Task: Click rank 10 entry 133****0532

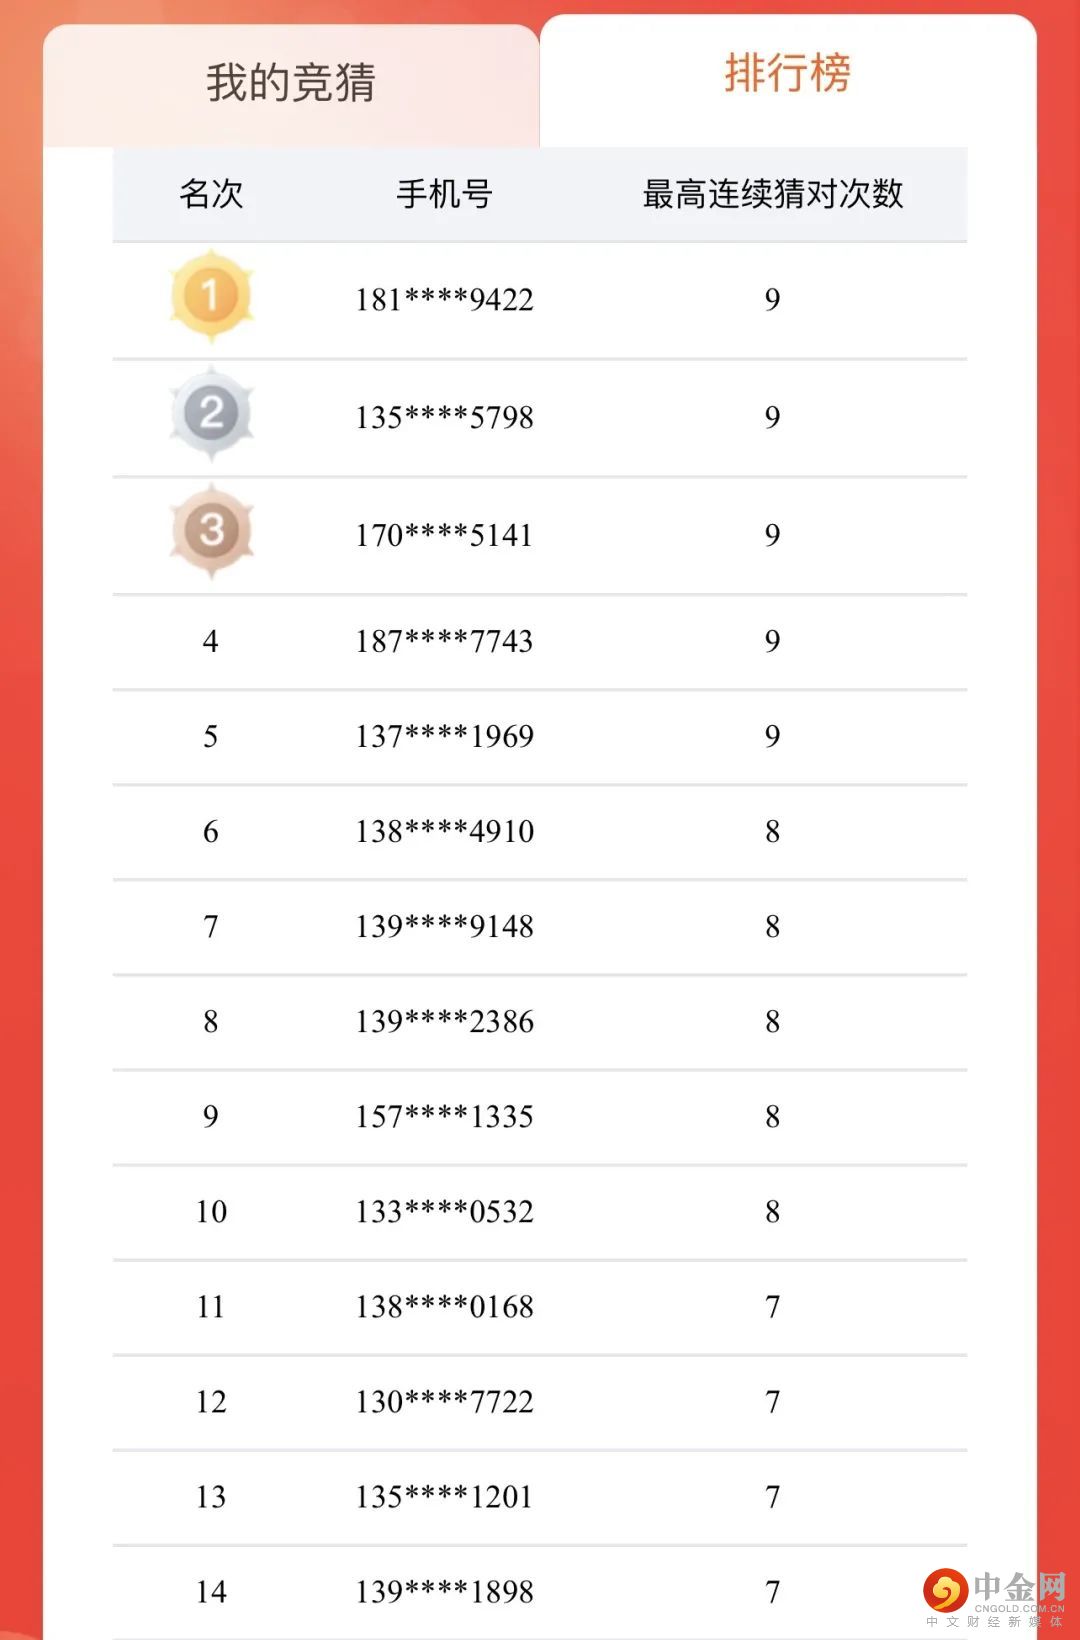Action: (x=540, y=1212)
